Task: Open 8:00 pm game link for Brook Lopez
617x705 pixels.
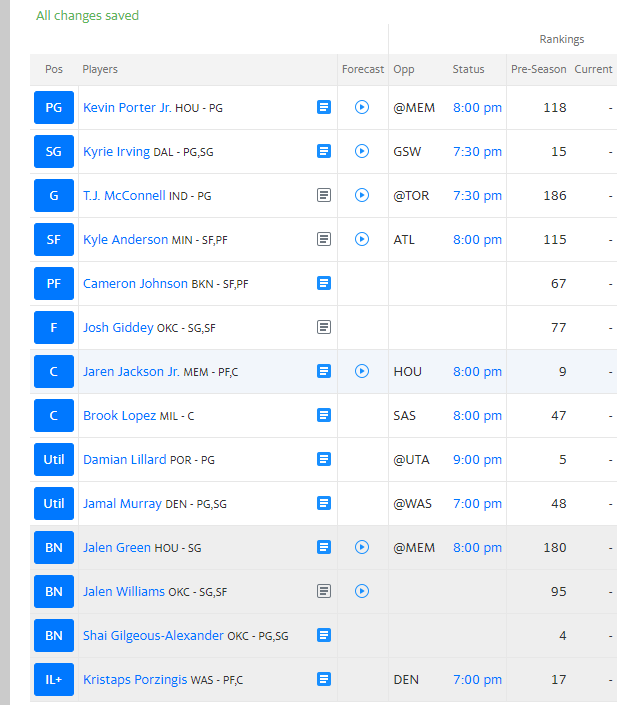Action: pyautogui.click(x=477, y=415)
